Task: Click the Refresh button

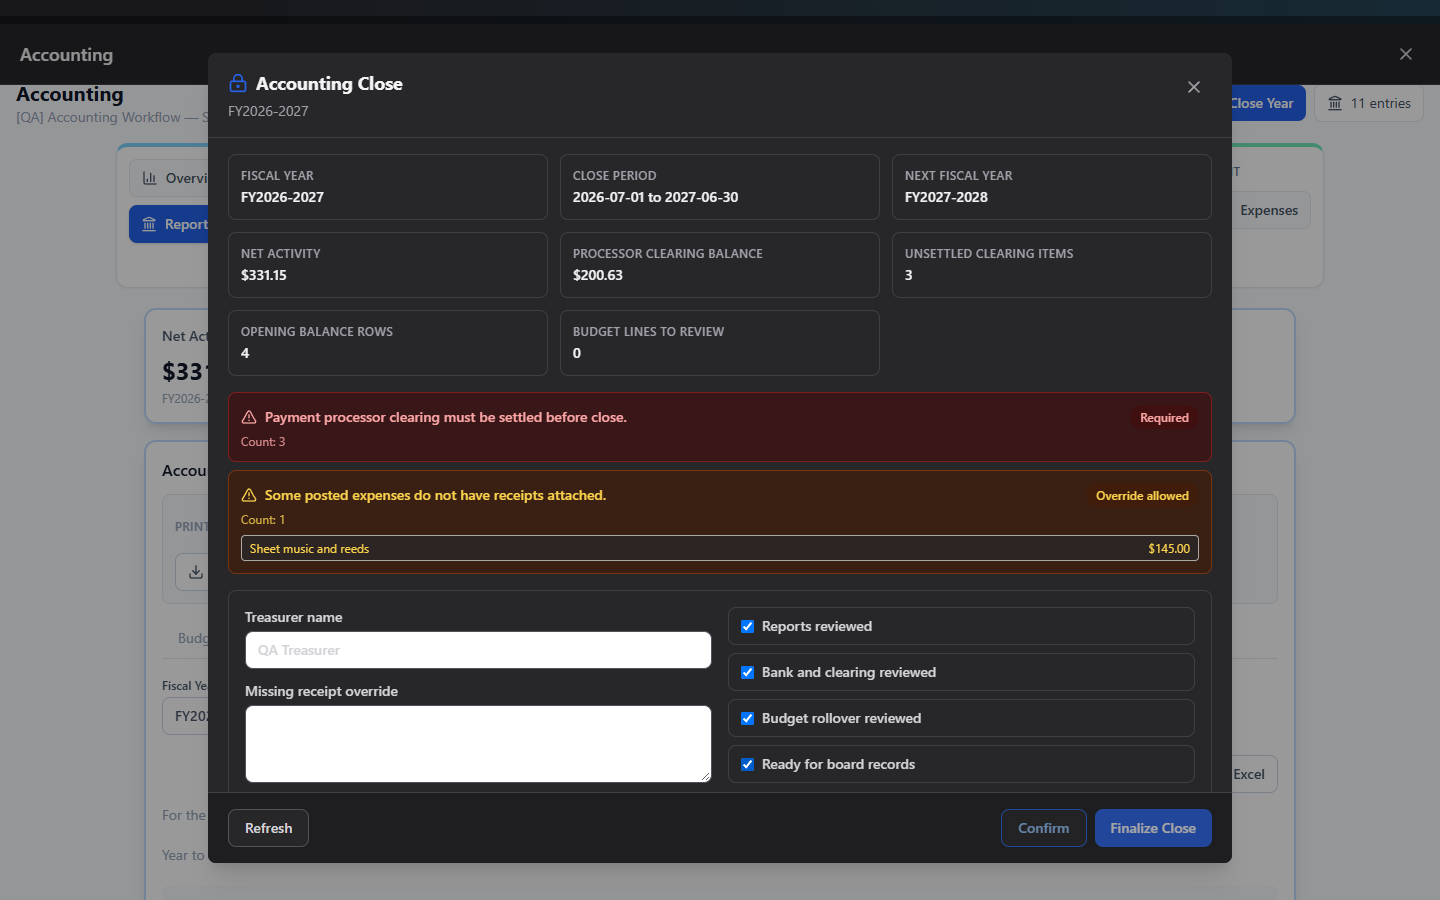Action: click(x=268, y=828)
